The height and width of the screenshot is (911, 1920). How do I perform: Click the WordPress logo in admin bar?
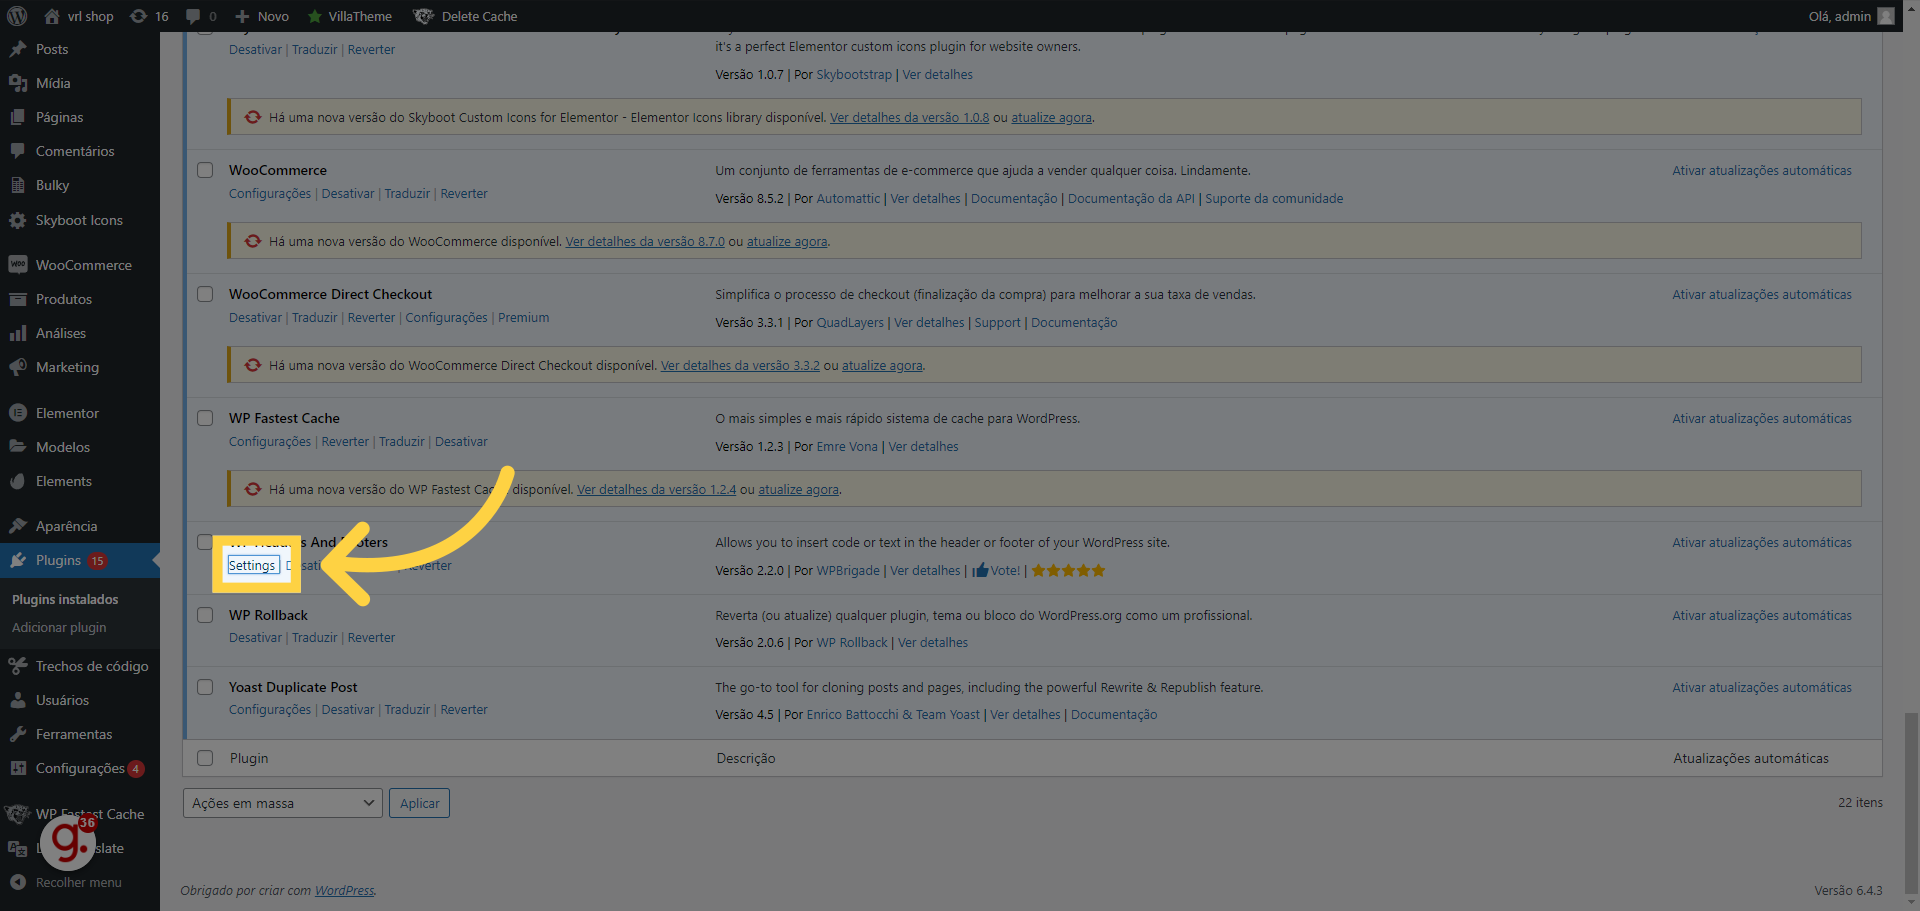click(x=17, y=16)
